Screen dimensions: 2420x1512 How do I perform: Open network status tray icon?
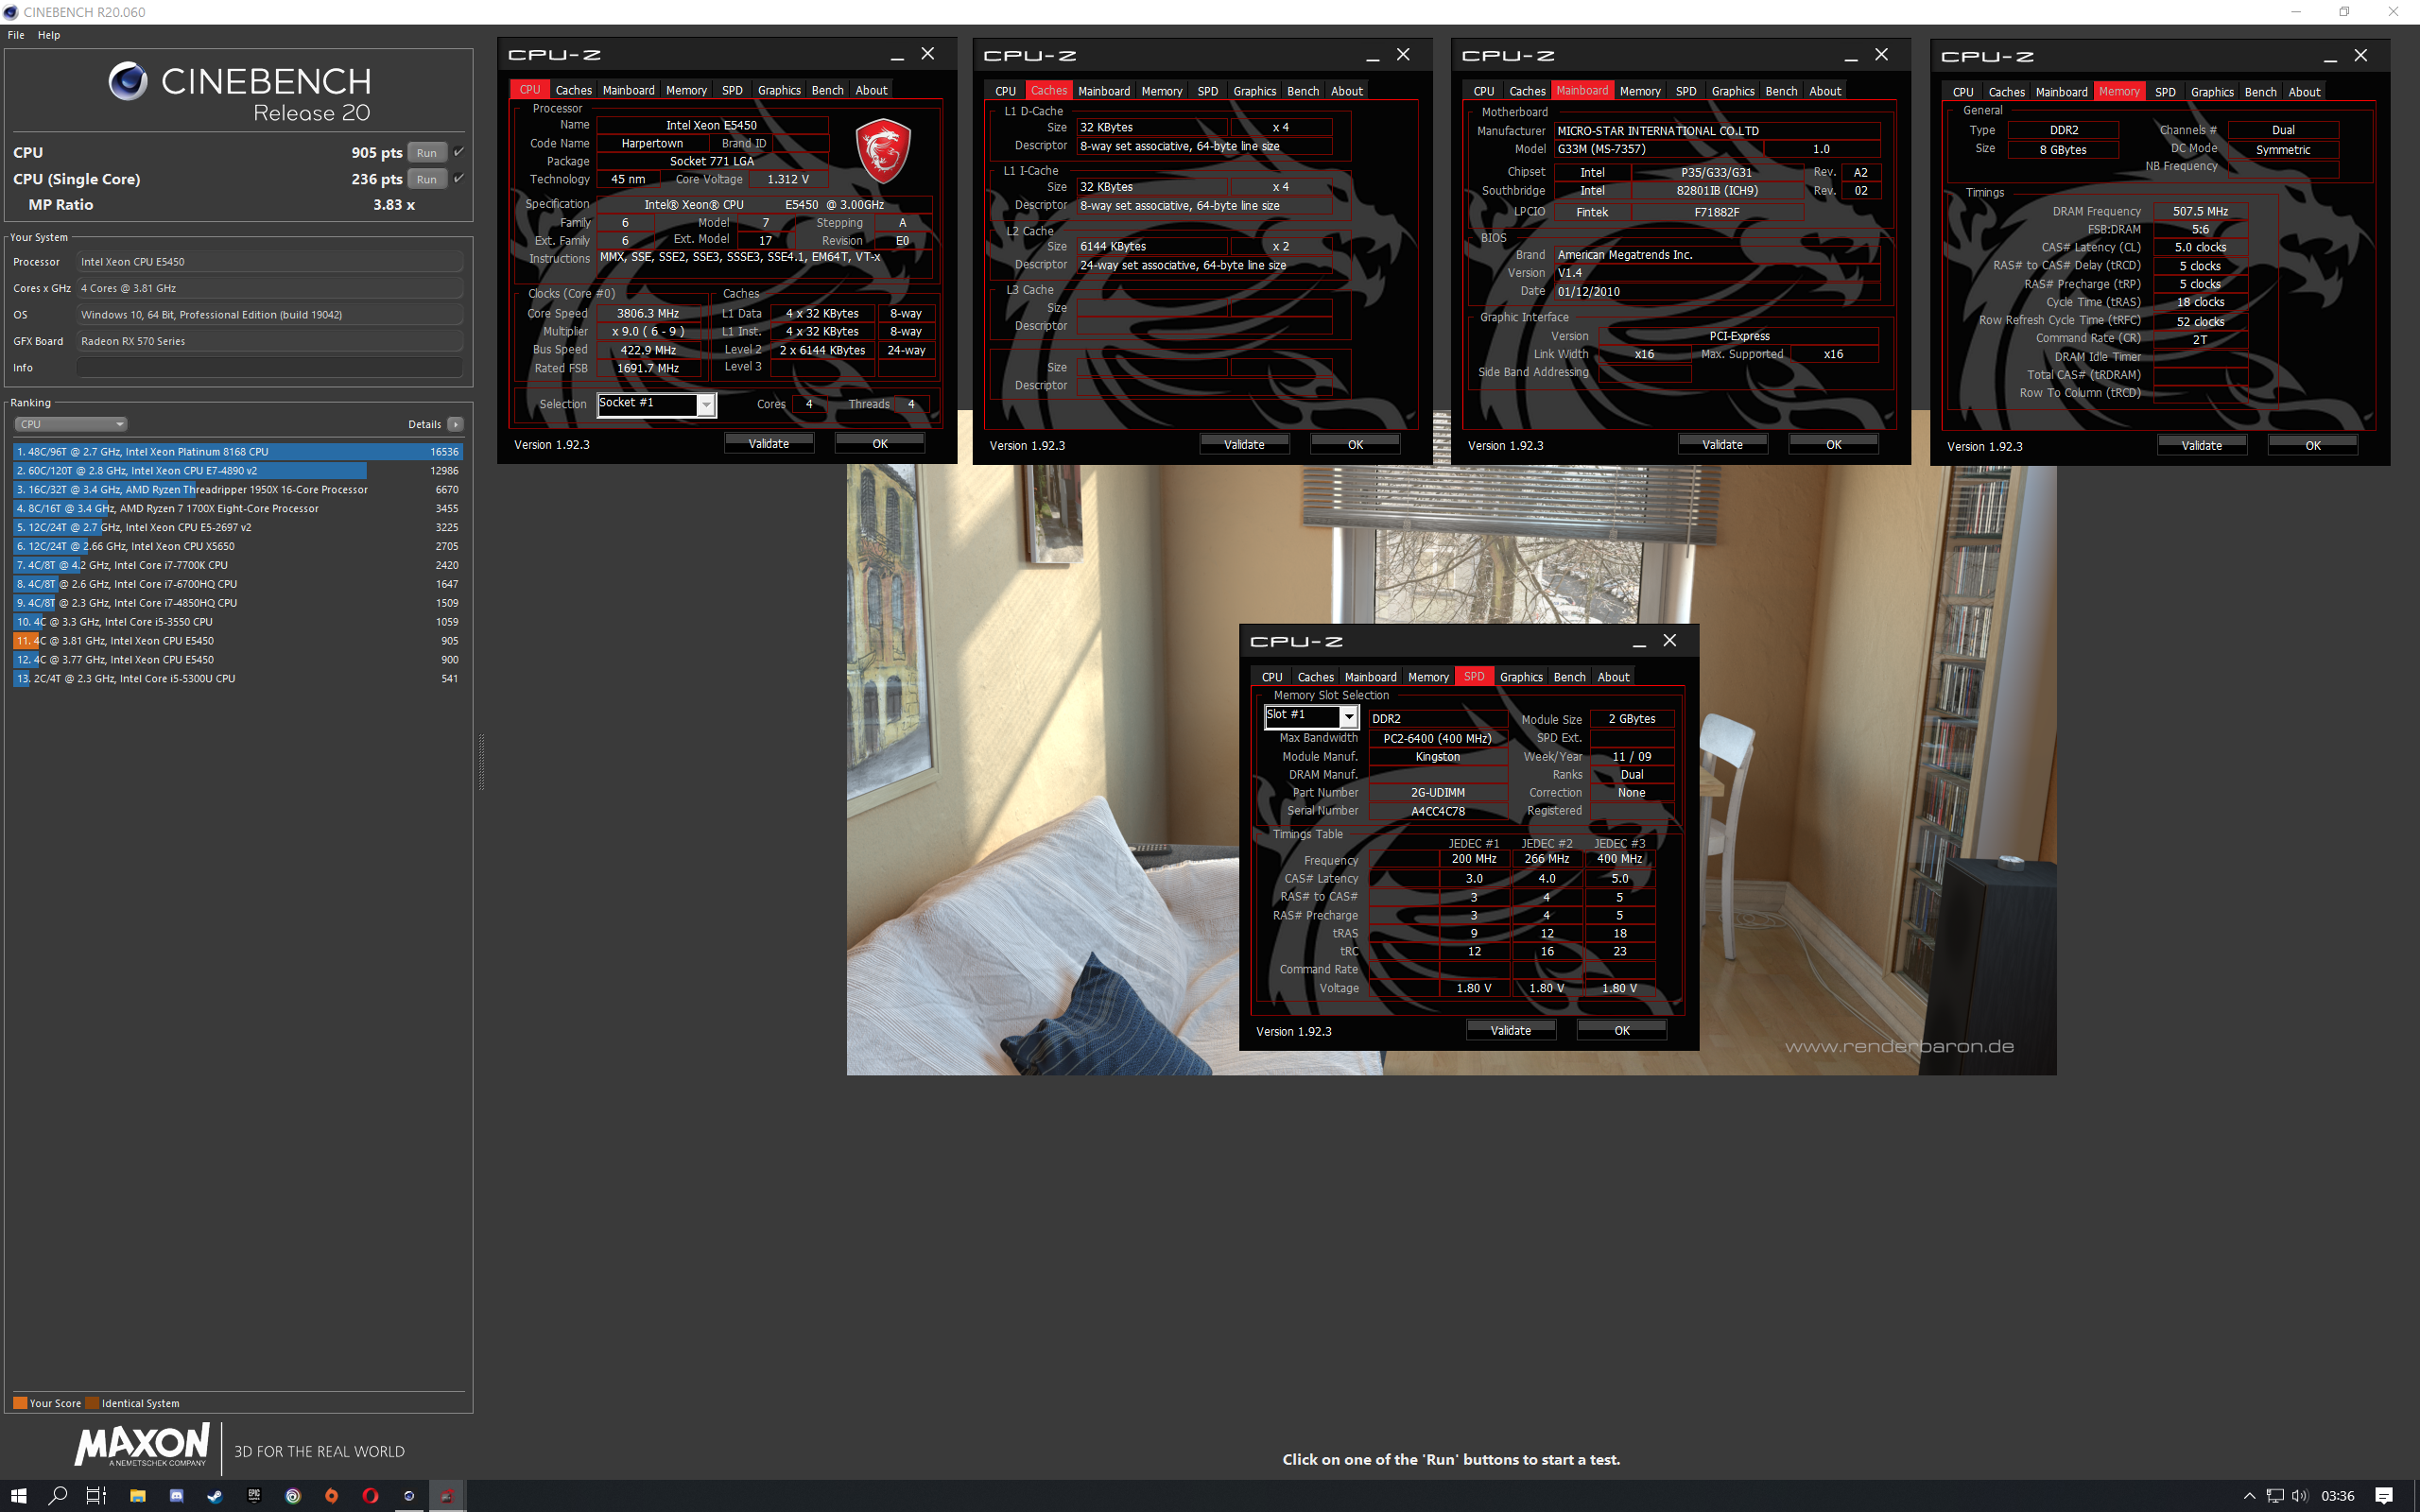tap(2275, 1496)
